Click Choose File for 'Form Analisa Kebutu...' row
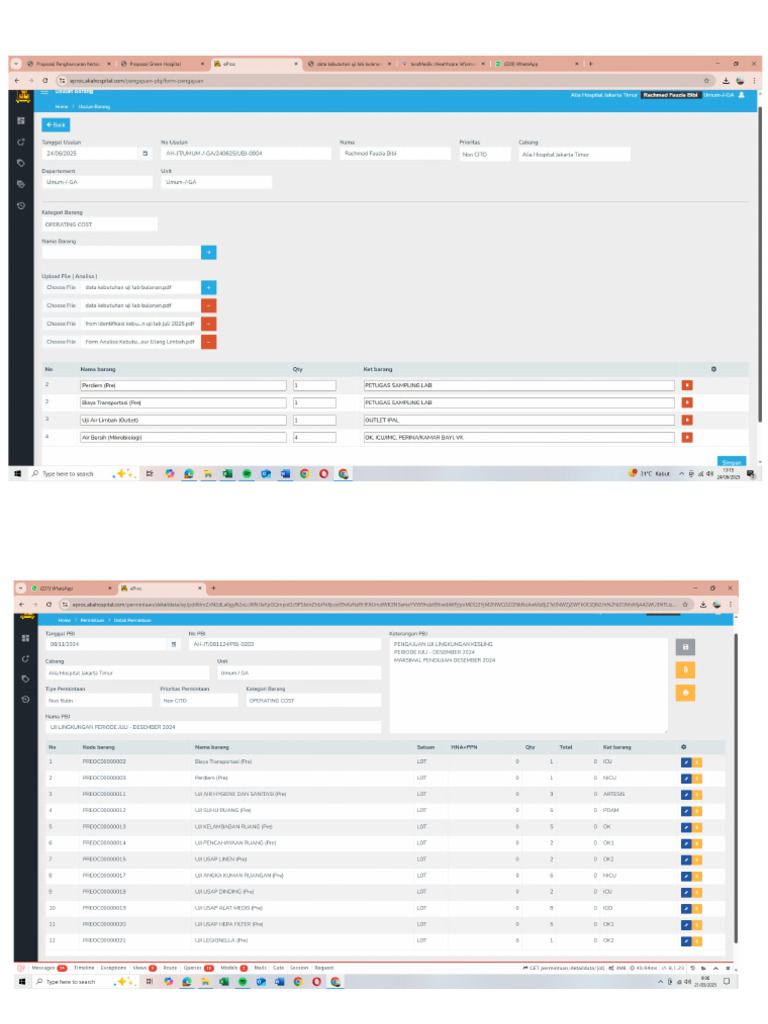768x1024 pixels. 61,342
